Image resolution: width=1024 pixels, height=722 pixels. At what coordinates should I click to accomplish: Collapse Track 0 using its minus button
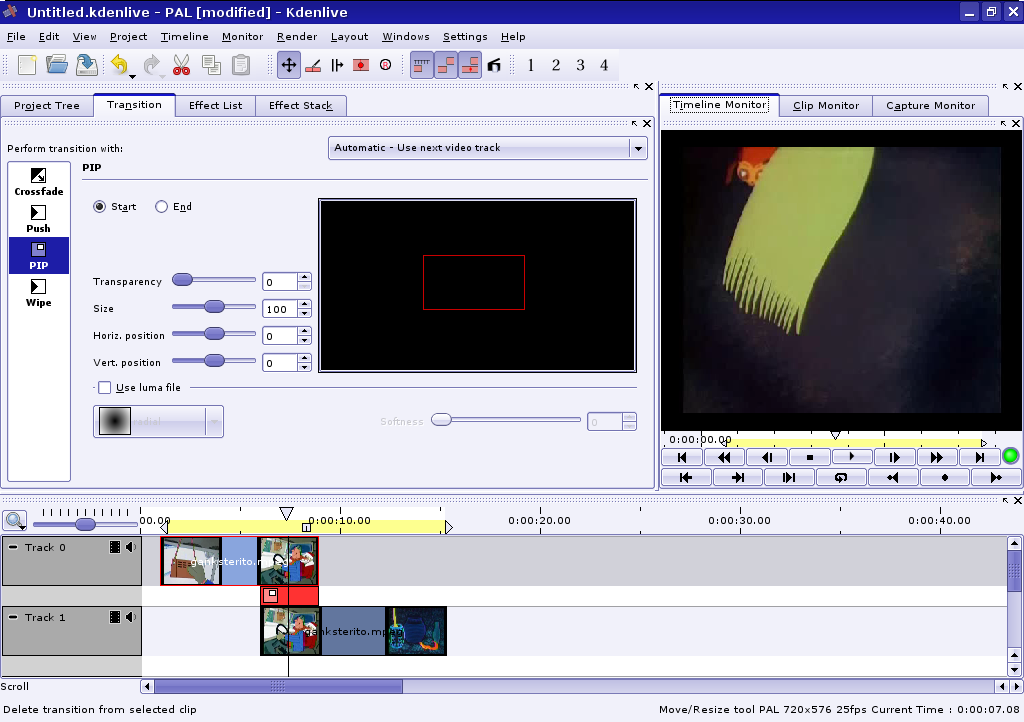tap(13, 547)
